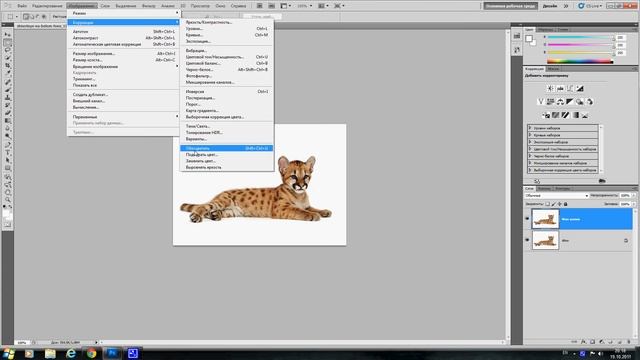
Task: Add a Gradient Map adjustment icon
Action: [575, 115]
